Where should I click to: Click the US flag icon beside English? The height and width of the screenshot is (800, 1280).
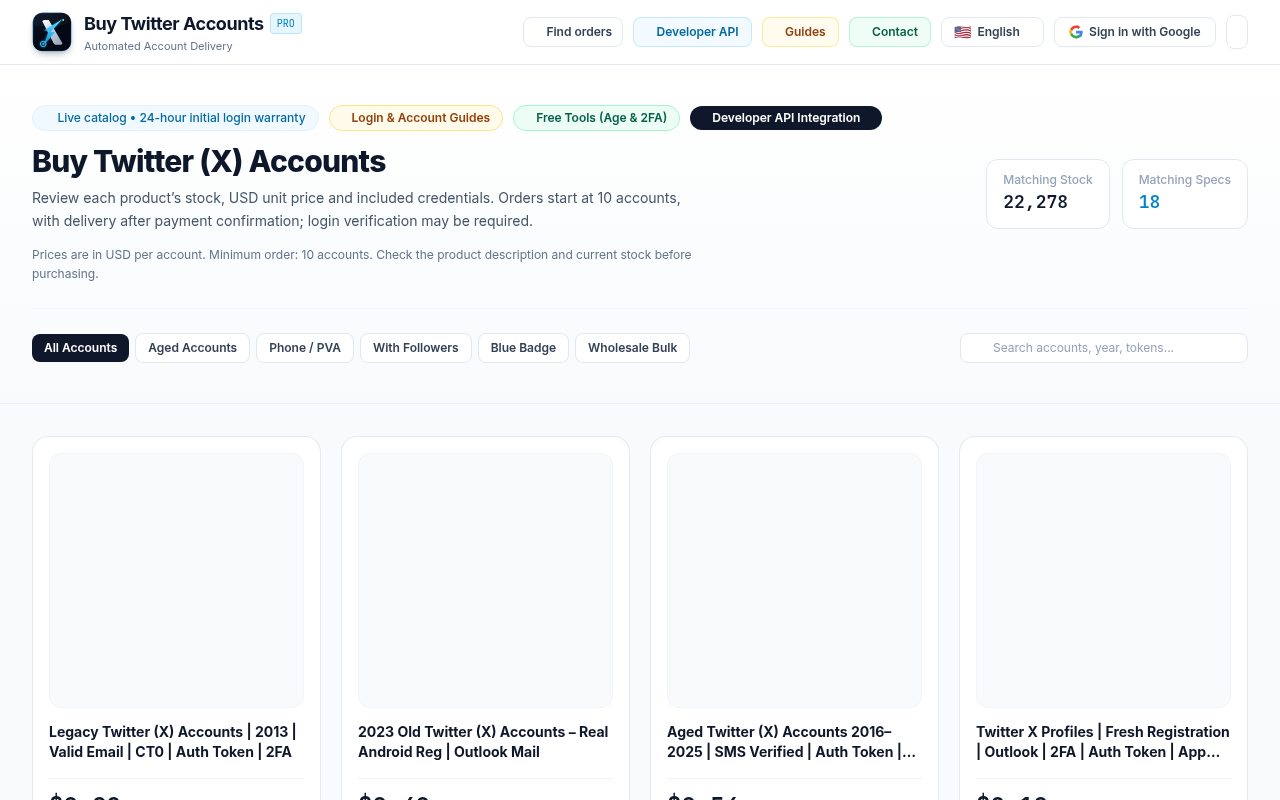point(962,32)
